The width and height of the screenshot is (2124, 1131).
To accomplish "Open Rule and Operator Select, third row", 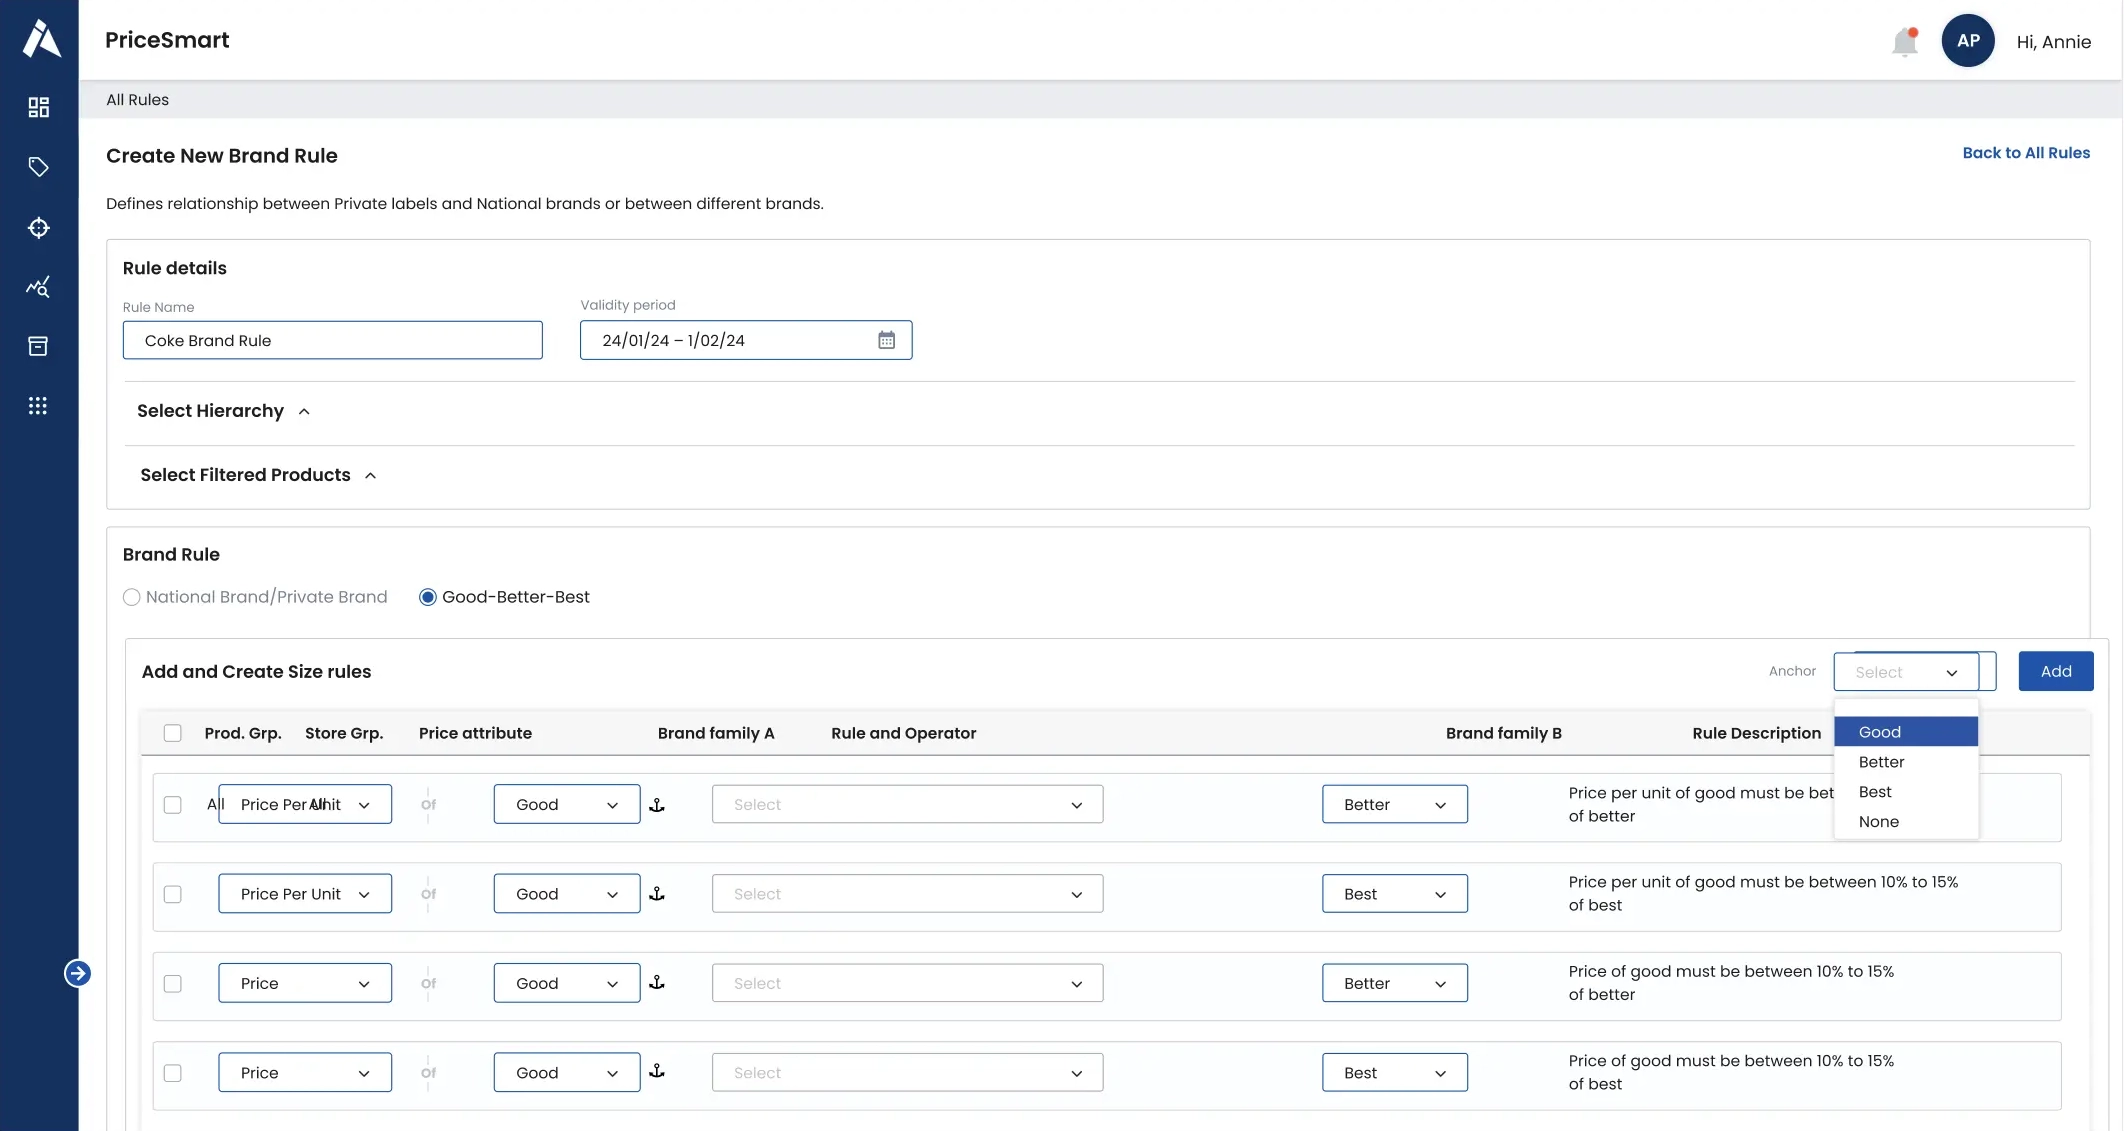I will [x=907, y=983].
